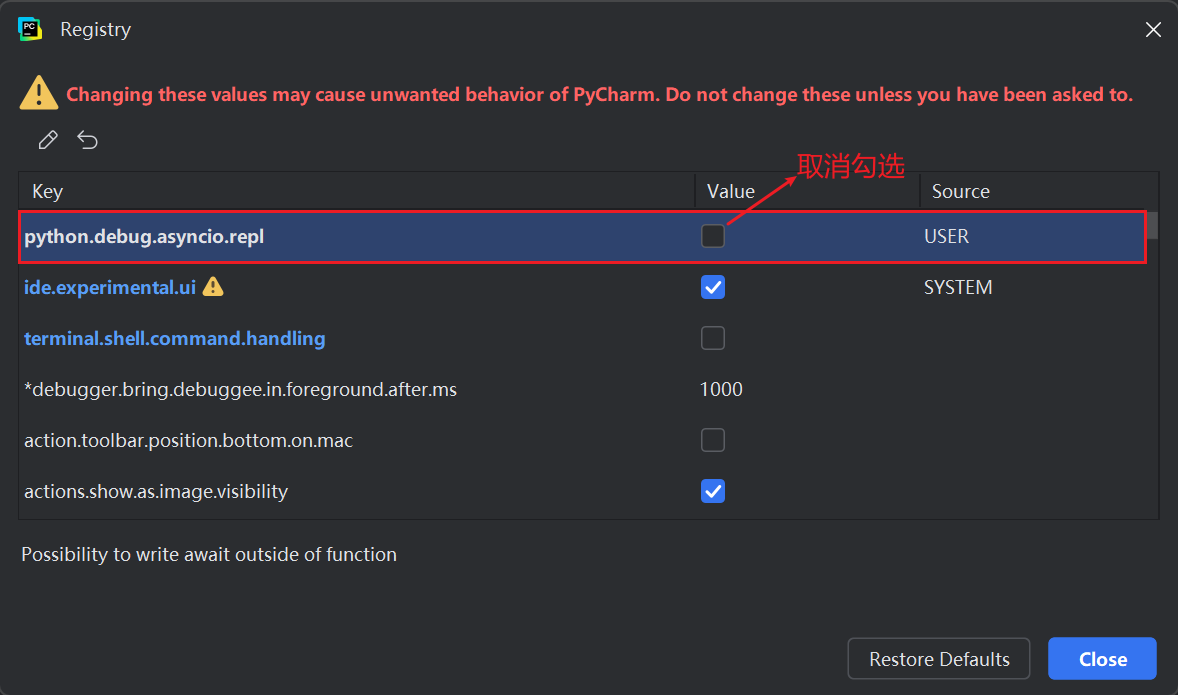Image resolution: width=1178 pixels, height=695 pixels.
Task: Click the Revert undo arrow icon
Action: (x=88, y=140)
